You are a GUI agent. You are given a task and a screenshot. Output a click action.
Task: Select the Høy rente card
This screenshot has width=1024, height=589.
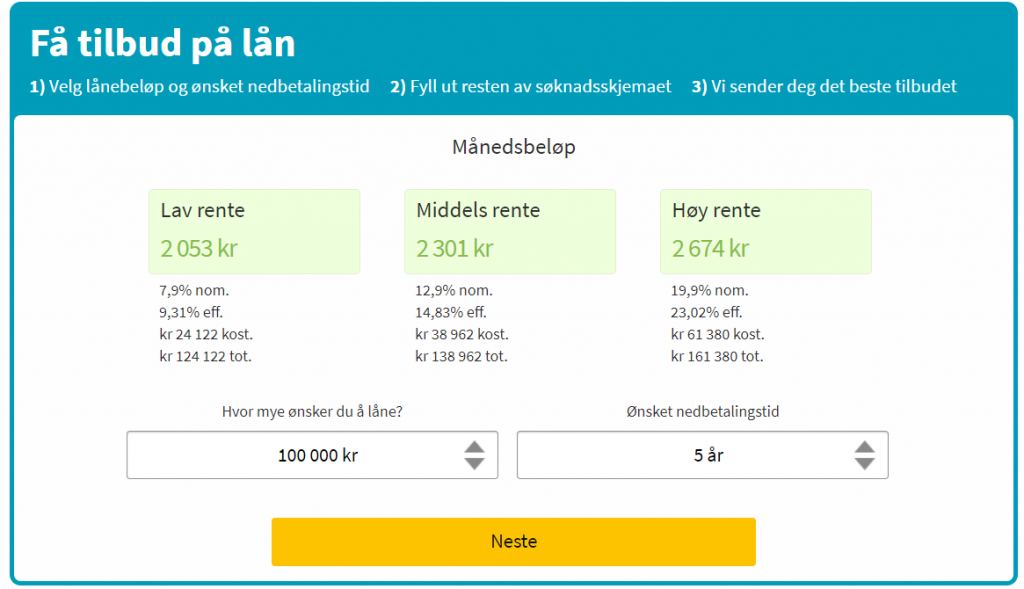coord(766,231)
